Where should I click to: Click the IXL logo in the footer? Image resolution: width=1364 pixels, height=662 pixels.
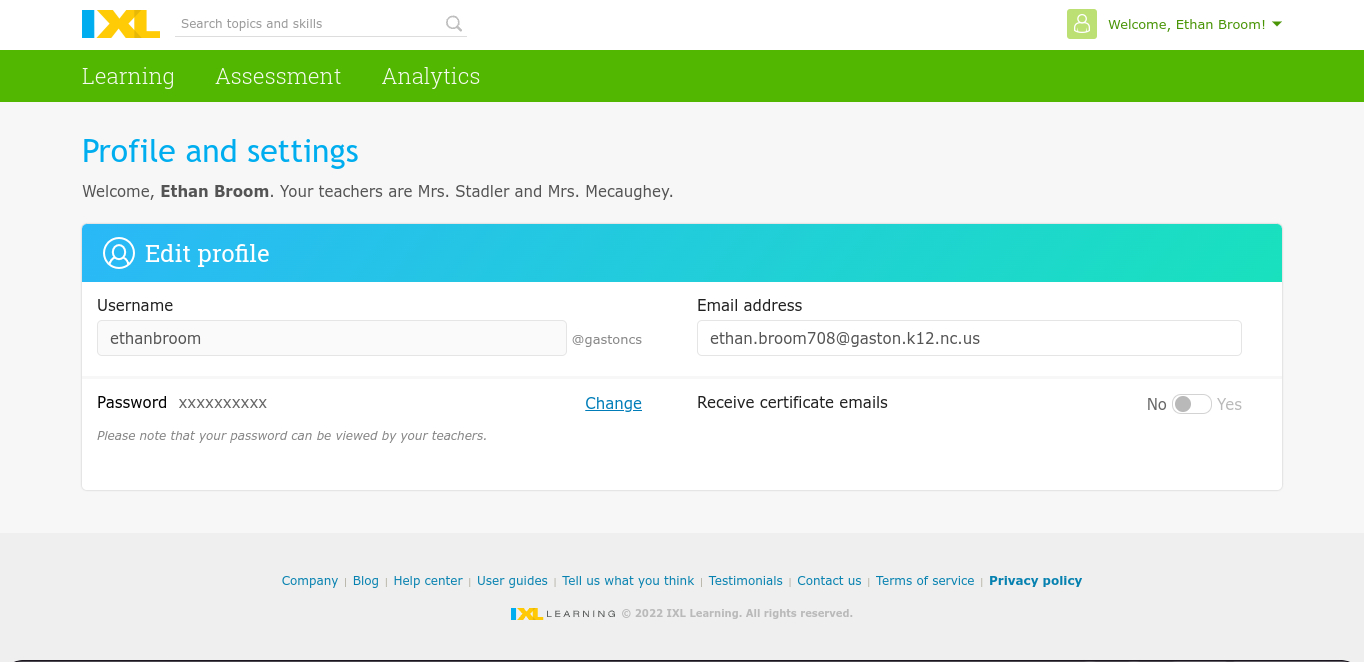528,613
